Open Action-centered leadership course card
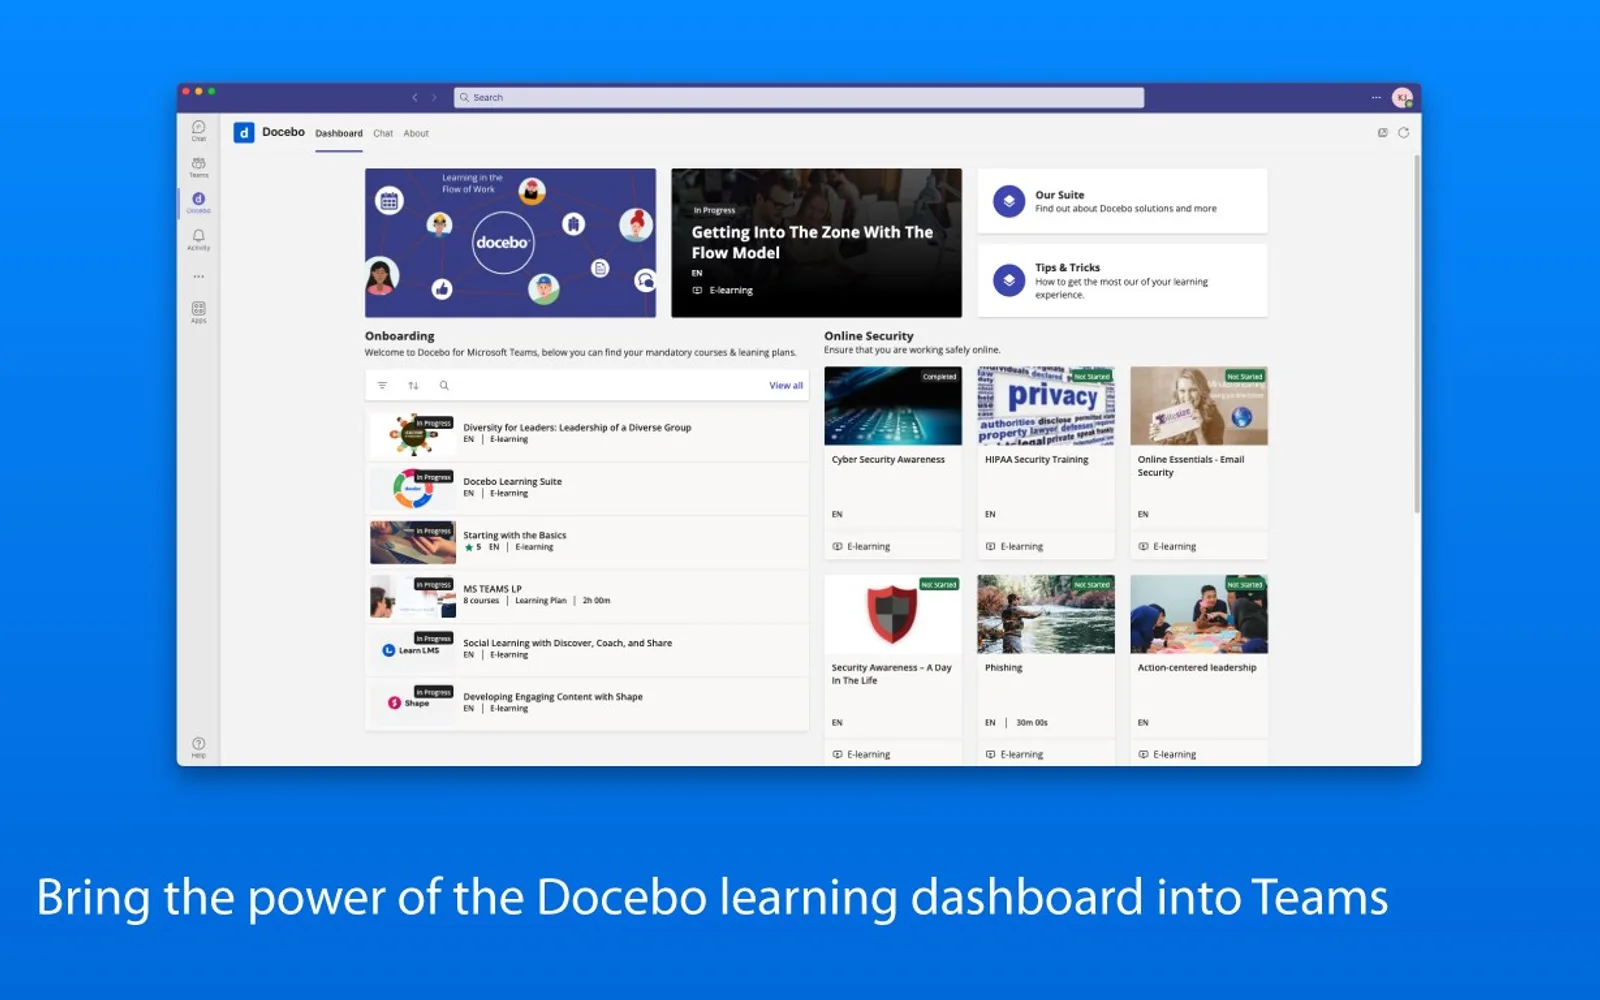The height and width of the screenshot is (1000, 1600). pos(1199,670)
